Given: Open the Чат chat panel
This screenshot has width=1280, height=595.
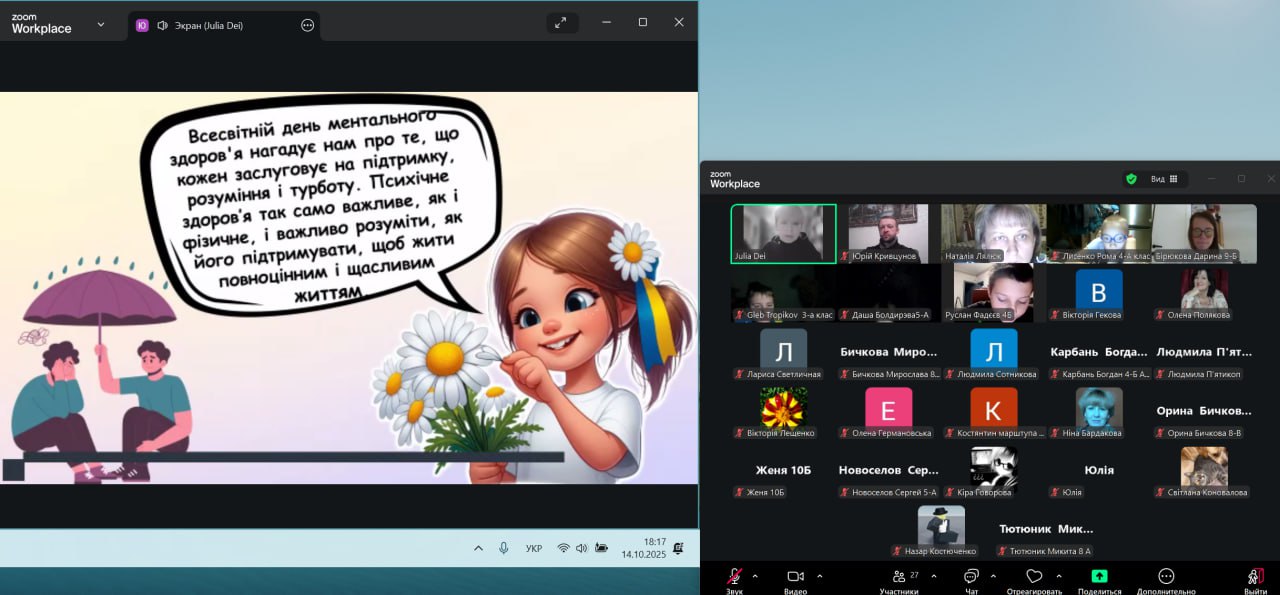Looking at the screenshot, I should coord(971,577).
